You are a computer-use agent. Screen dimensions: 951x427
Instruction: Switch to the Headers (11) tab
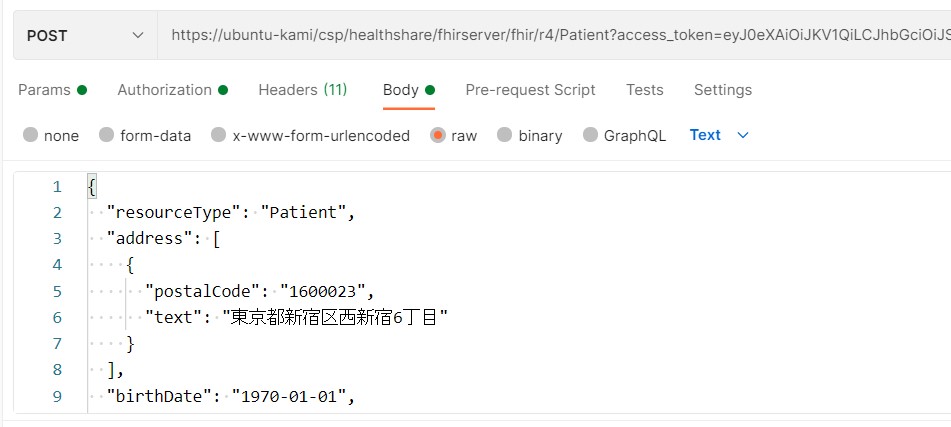(302, 90)
